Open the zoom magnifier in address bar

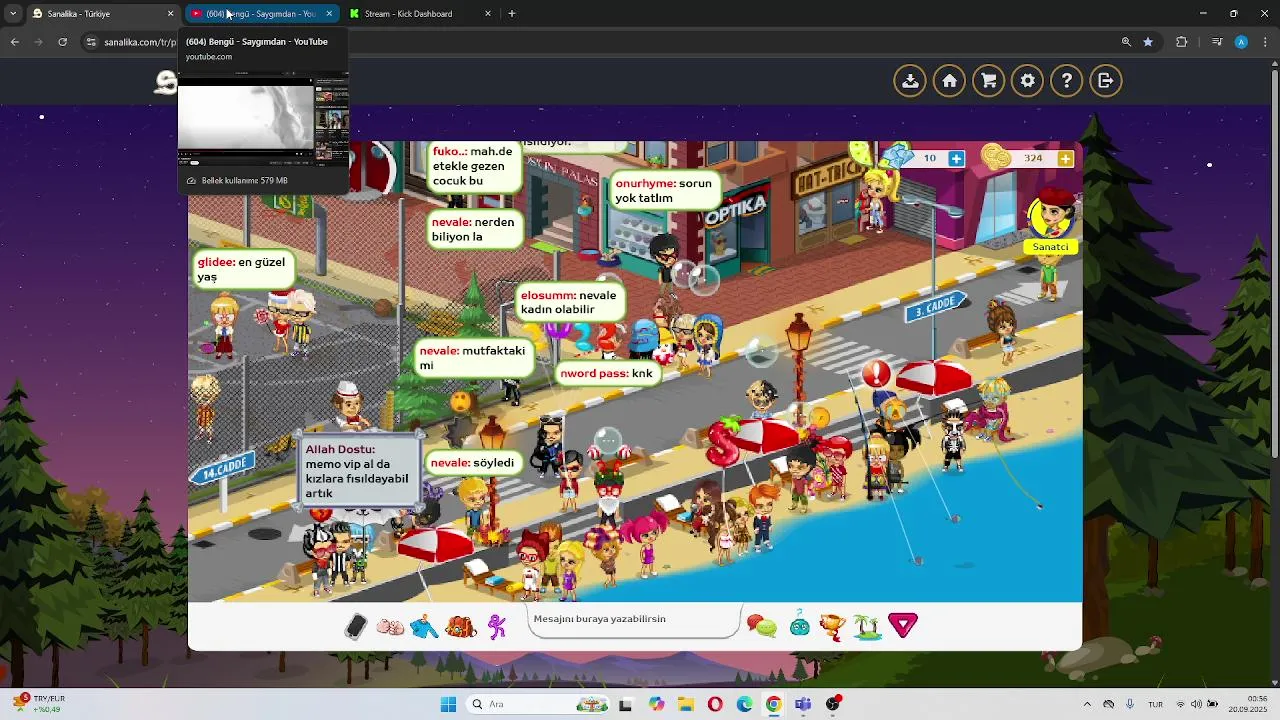1126,42
